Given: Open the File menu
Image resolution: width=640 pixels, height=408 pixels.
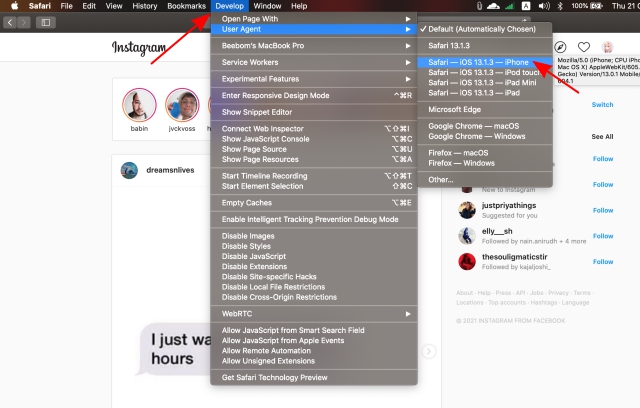Looking at the screenshot, I should pyautogui.click(x=66, y=6).
